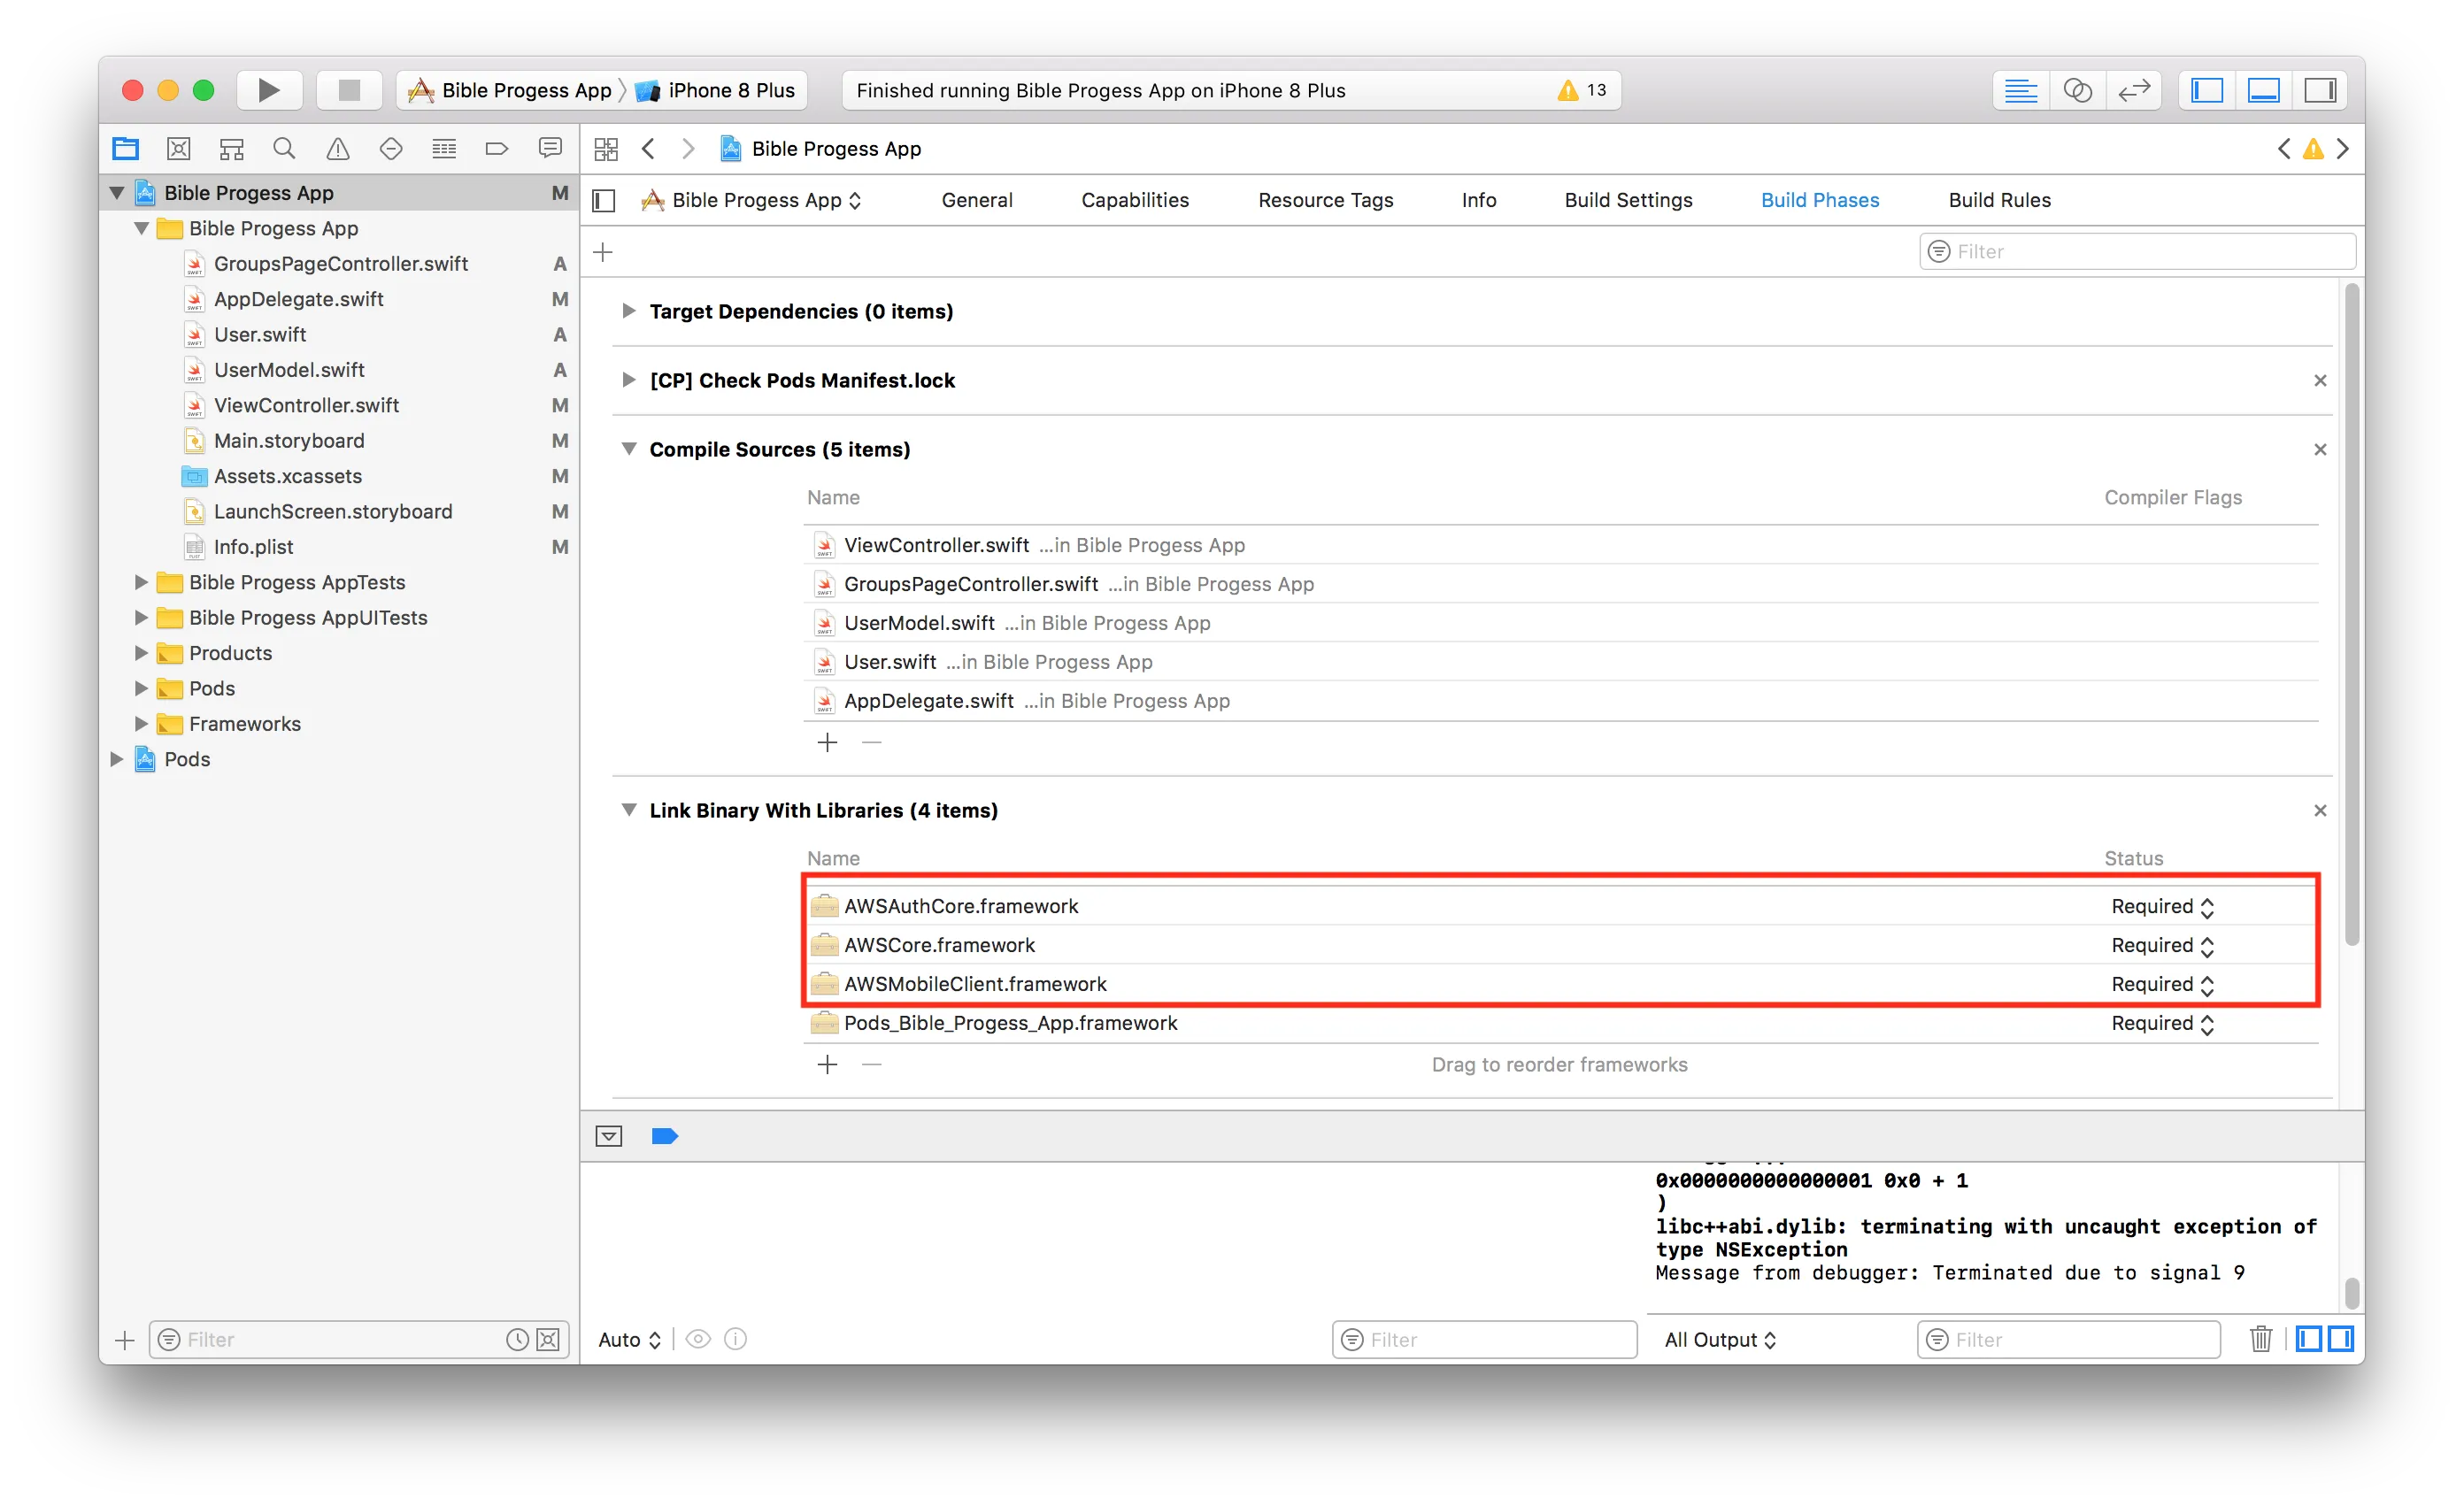Delete the Link Binary With Libraries phase
The height and width of the screenshot is (1506, 2464).
pos(2320,810)
